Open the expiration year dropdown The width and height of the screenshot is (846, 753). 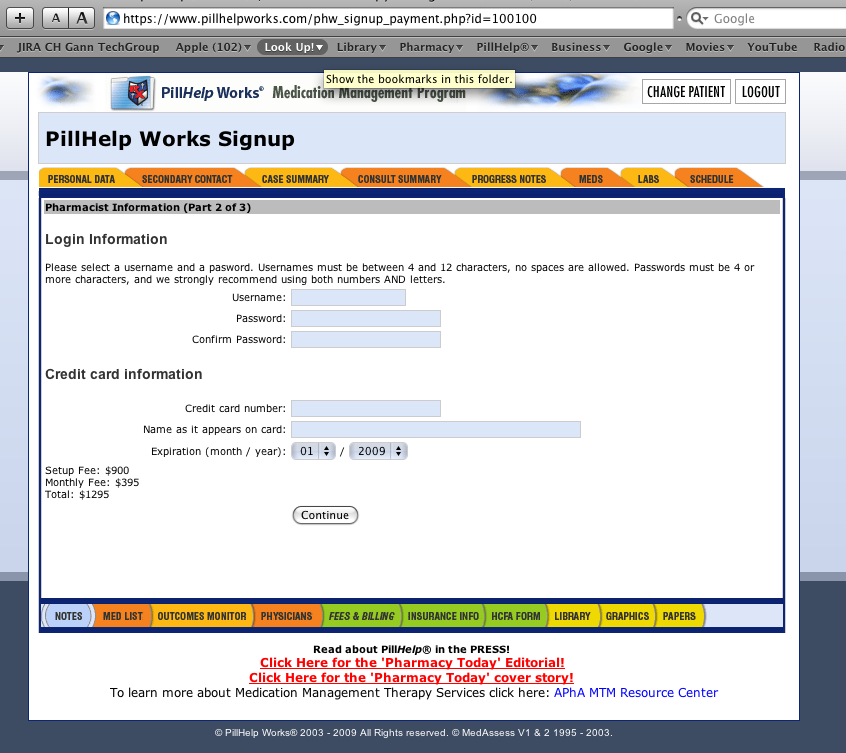point(378,451)
